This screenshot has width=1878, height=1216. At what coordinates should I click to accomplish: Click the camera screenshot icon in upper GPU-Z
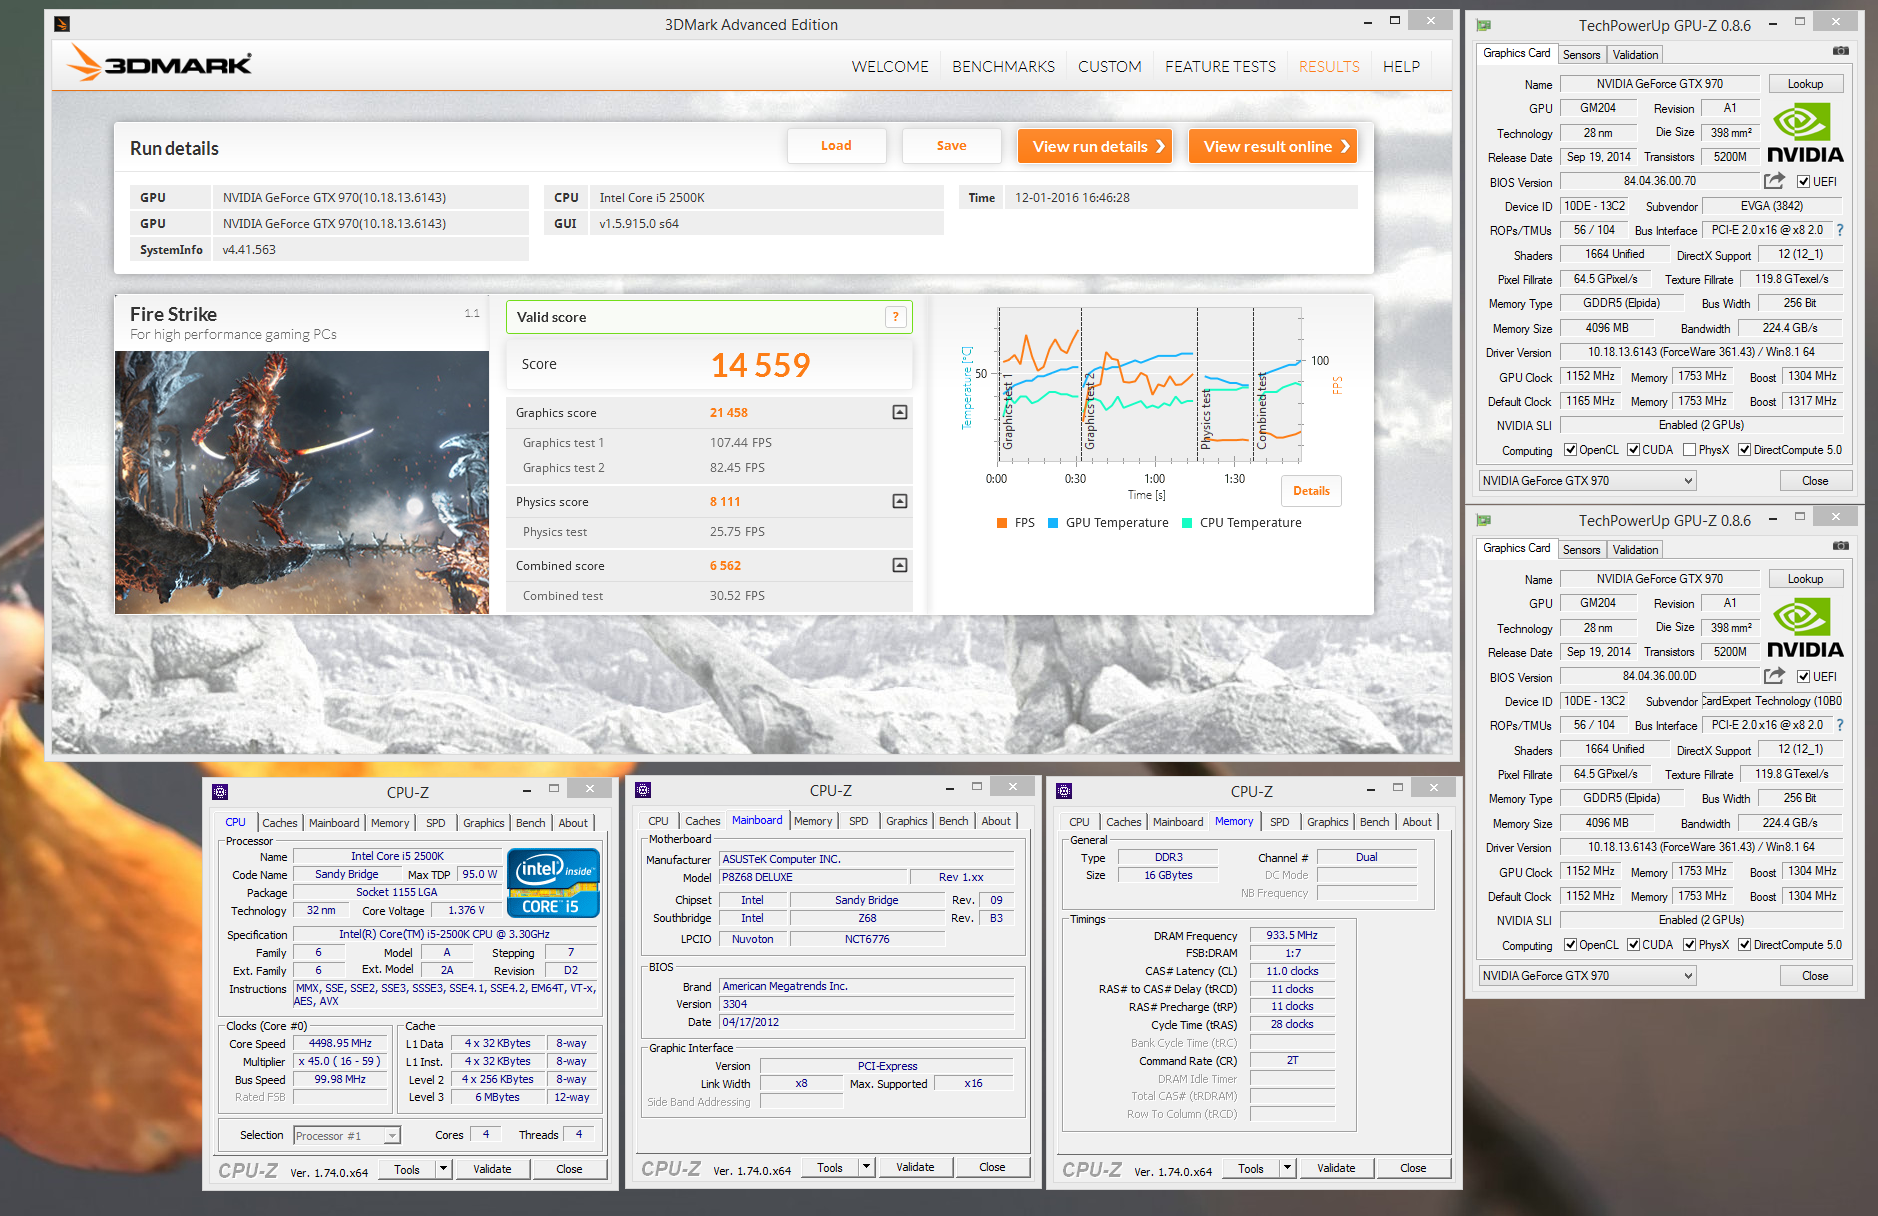click(x=1840, y=51)
